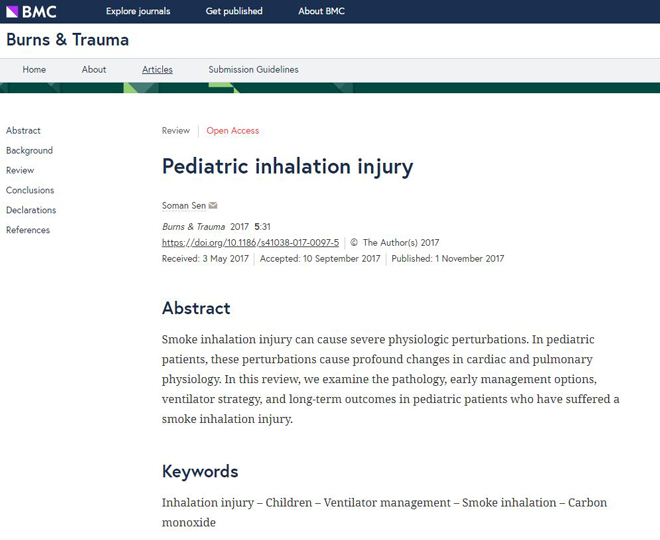The width and height of the screenshot is (660, 540).
Task: Jump to Declarations in sidebar
Action: (31, 210)
